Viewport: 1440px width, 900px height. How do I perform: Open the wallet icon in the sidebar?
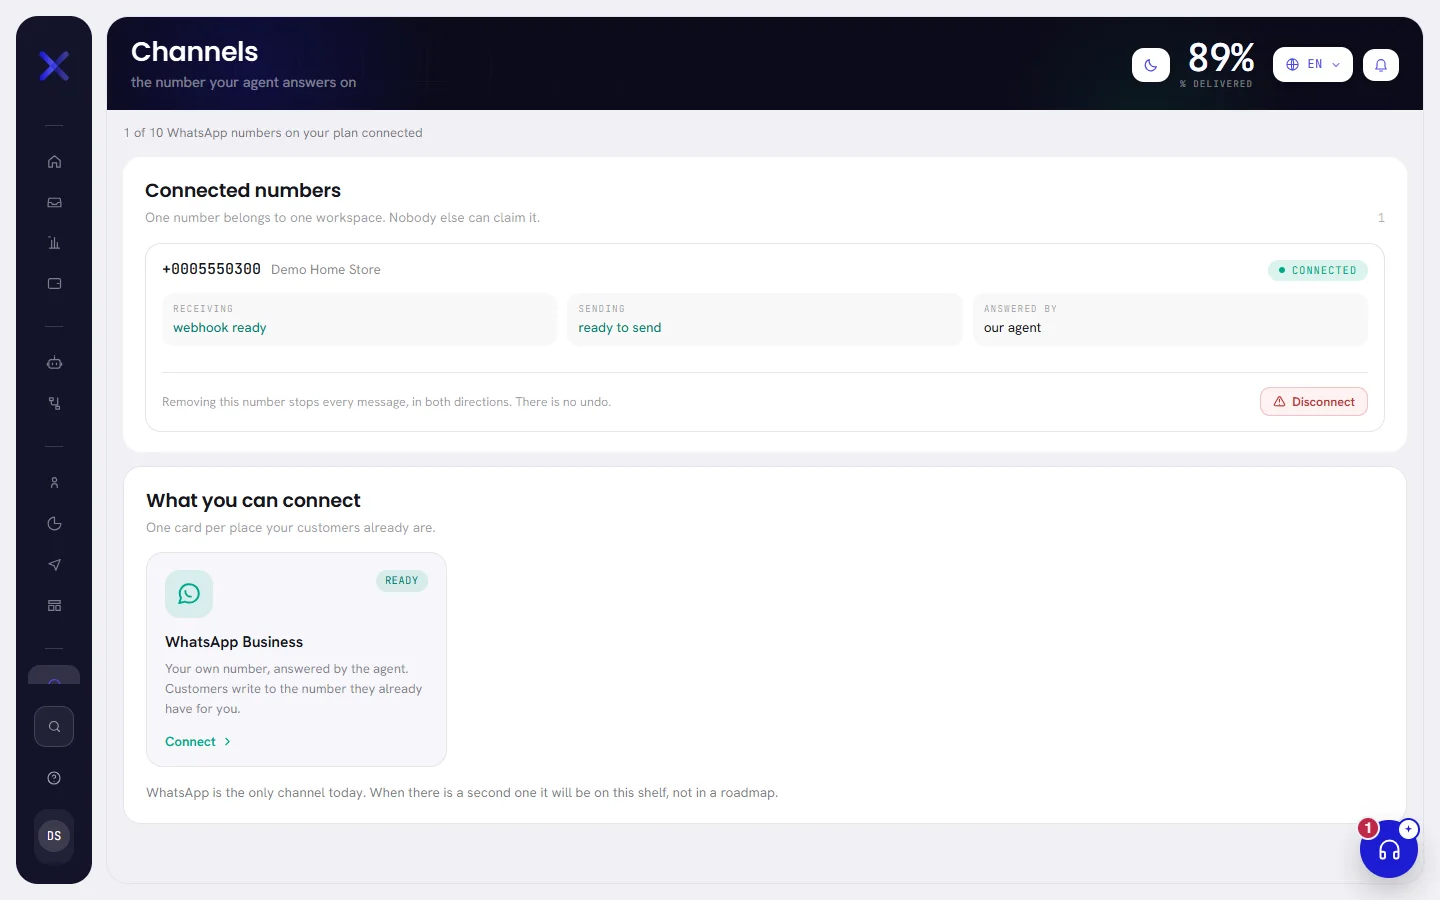pyautogui.click(x=54, y=284)
